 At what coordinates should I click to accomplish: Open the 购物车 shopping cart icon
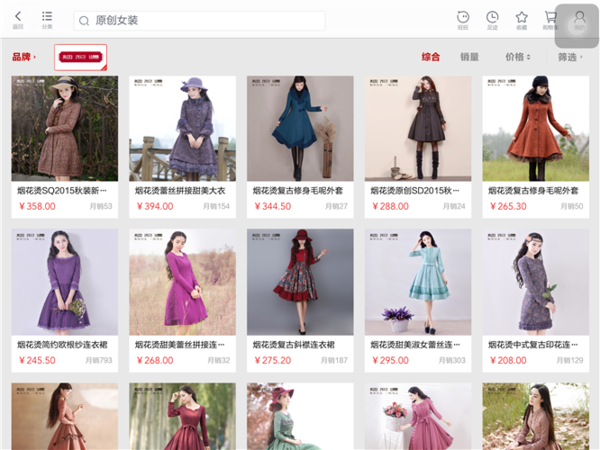coord(550,17)
